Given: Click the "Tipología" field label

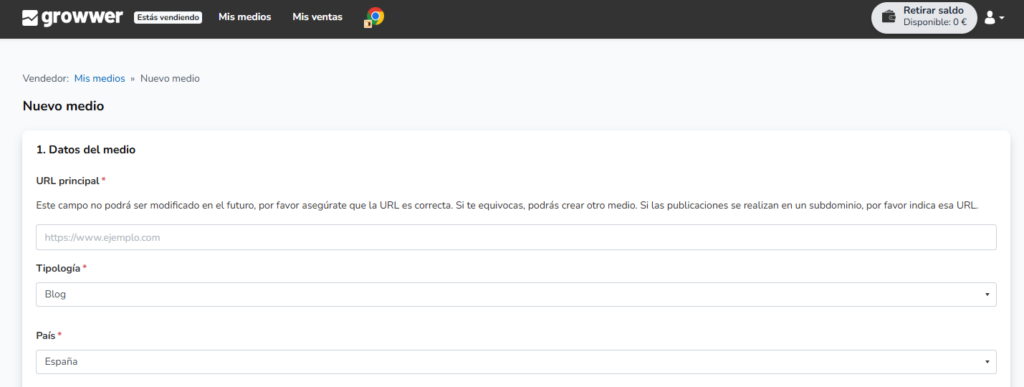Looking at the screenshot, I should 58,268.
